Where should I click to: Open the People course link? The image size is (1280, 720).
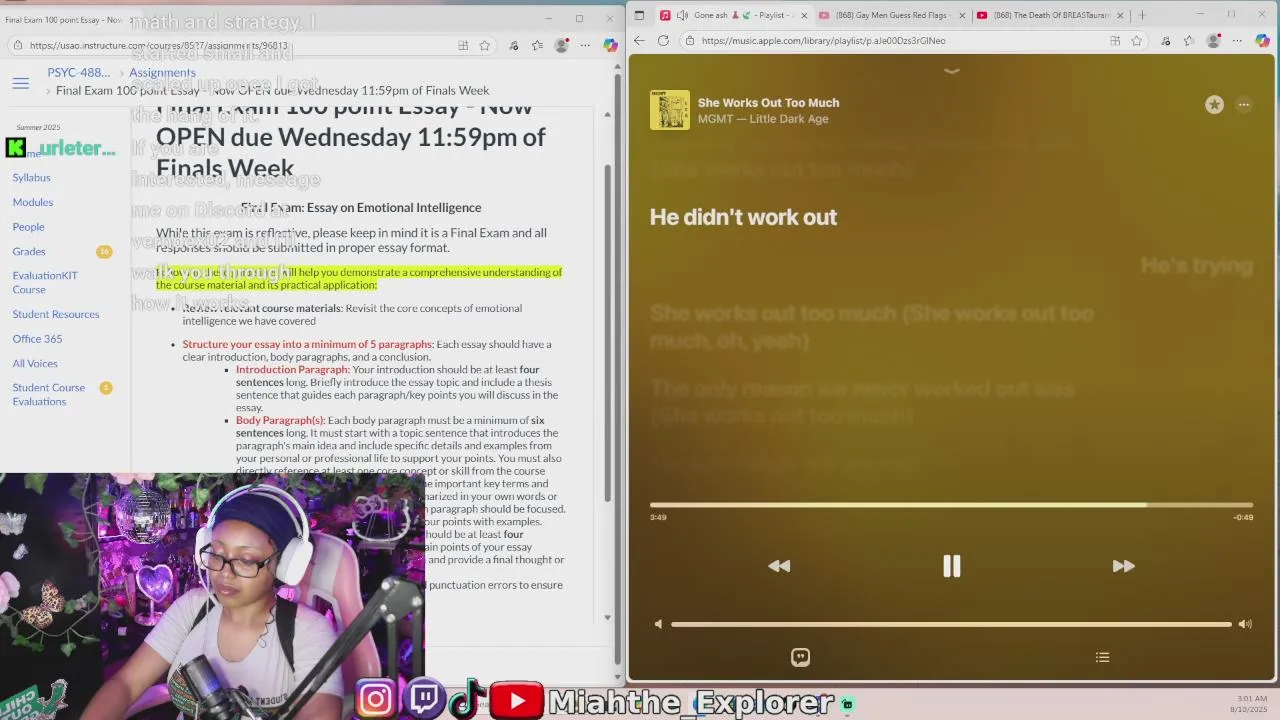pos(28,227)
